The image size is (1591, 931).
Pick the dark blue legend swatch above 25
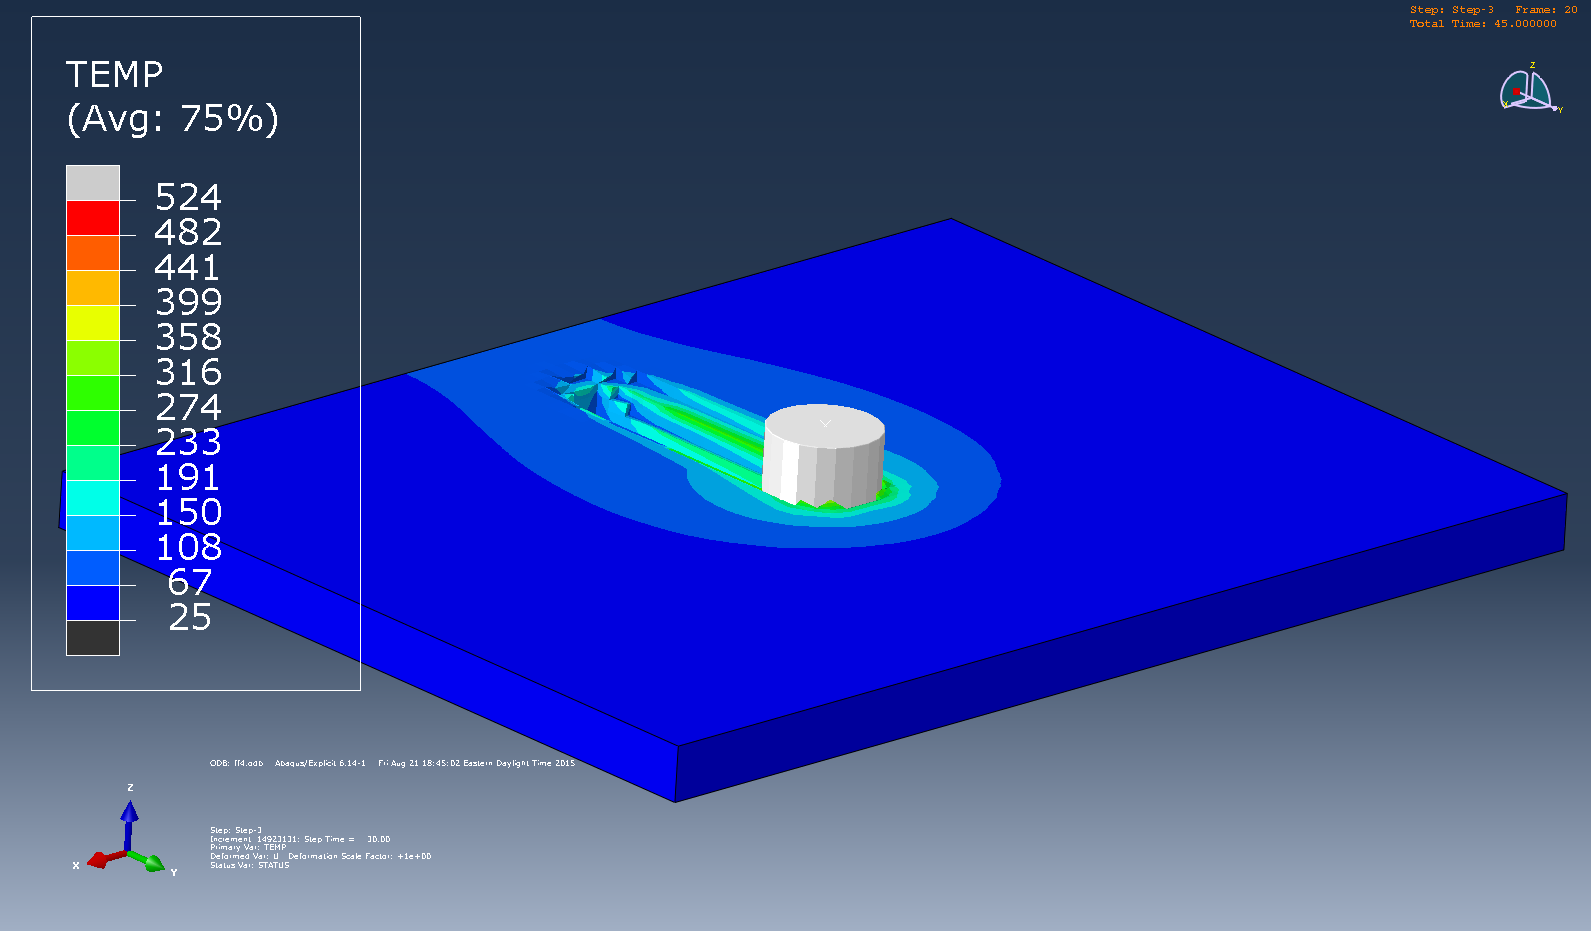coord(93,603)
